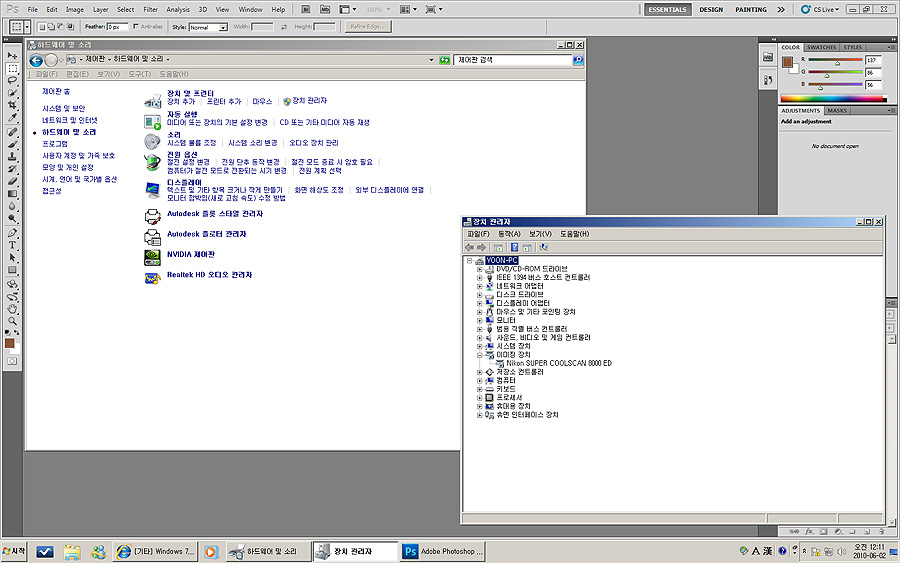
Task: Open the Filter menu
Action: coord(150,9)
